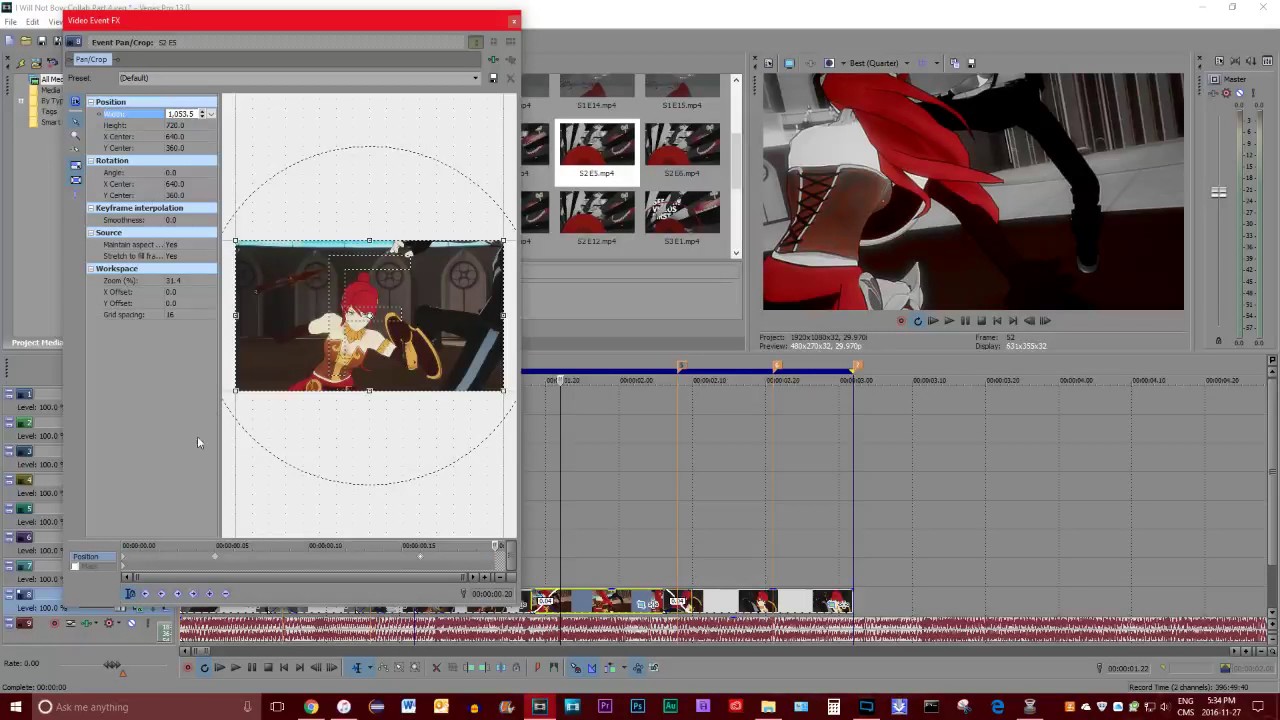1280x720 pixels.
Task: Save the Pan/Crop preset
Action: [493, 78]
